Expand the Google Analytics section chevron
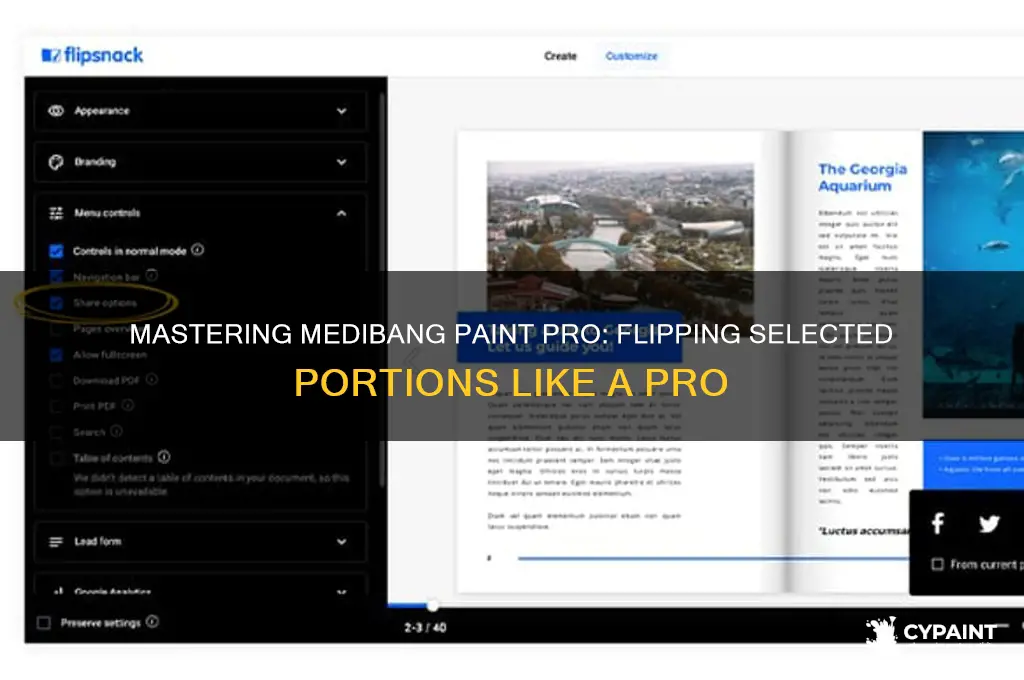The height and width of the screenshot is (680, 1024). tap(342, 592)
